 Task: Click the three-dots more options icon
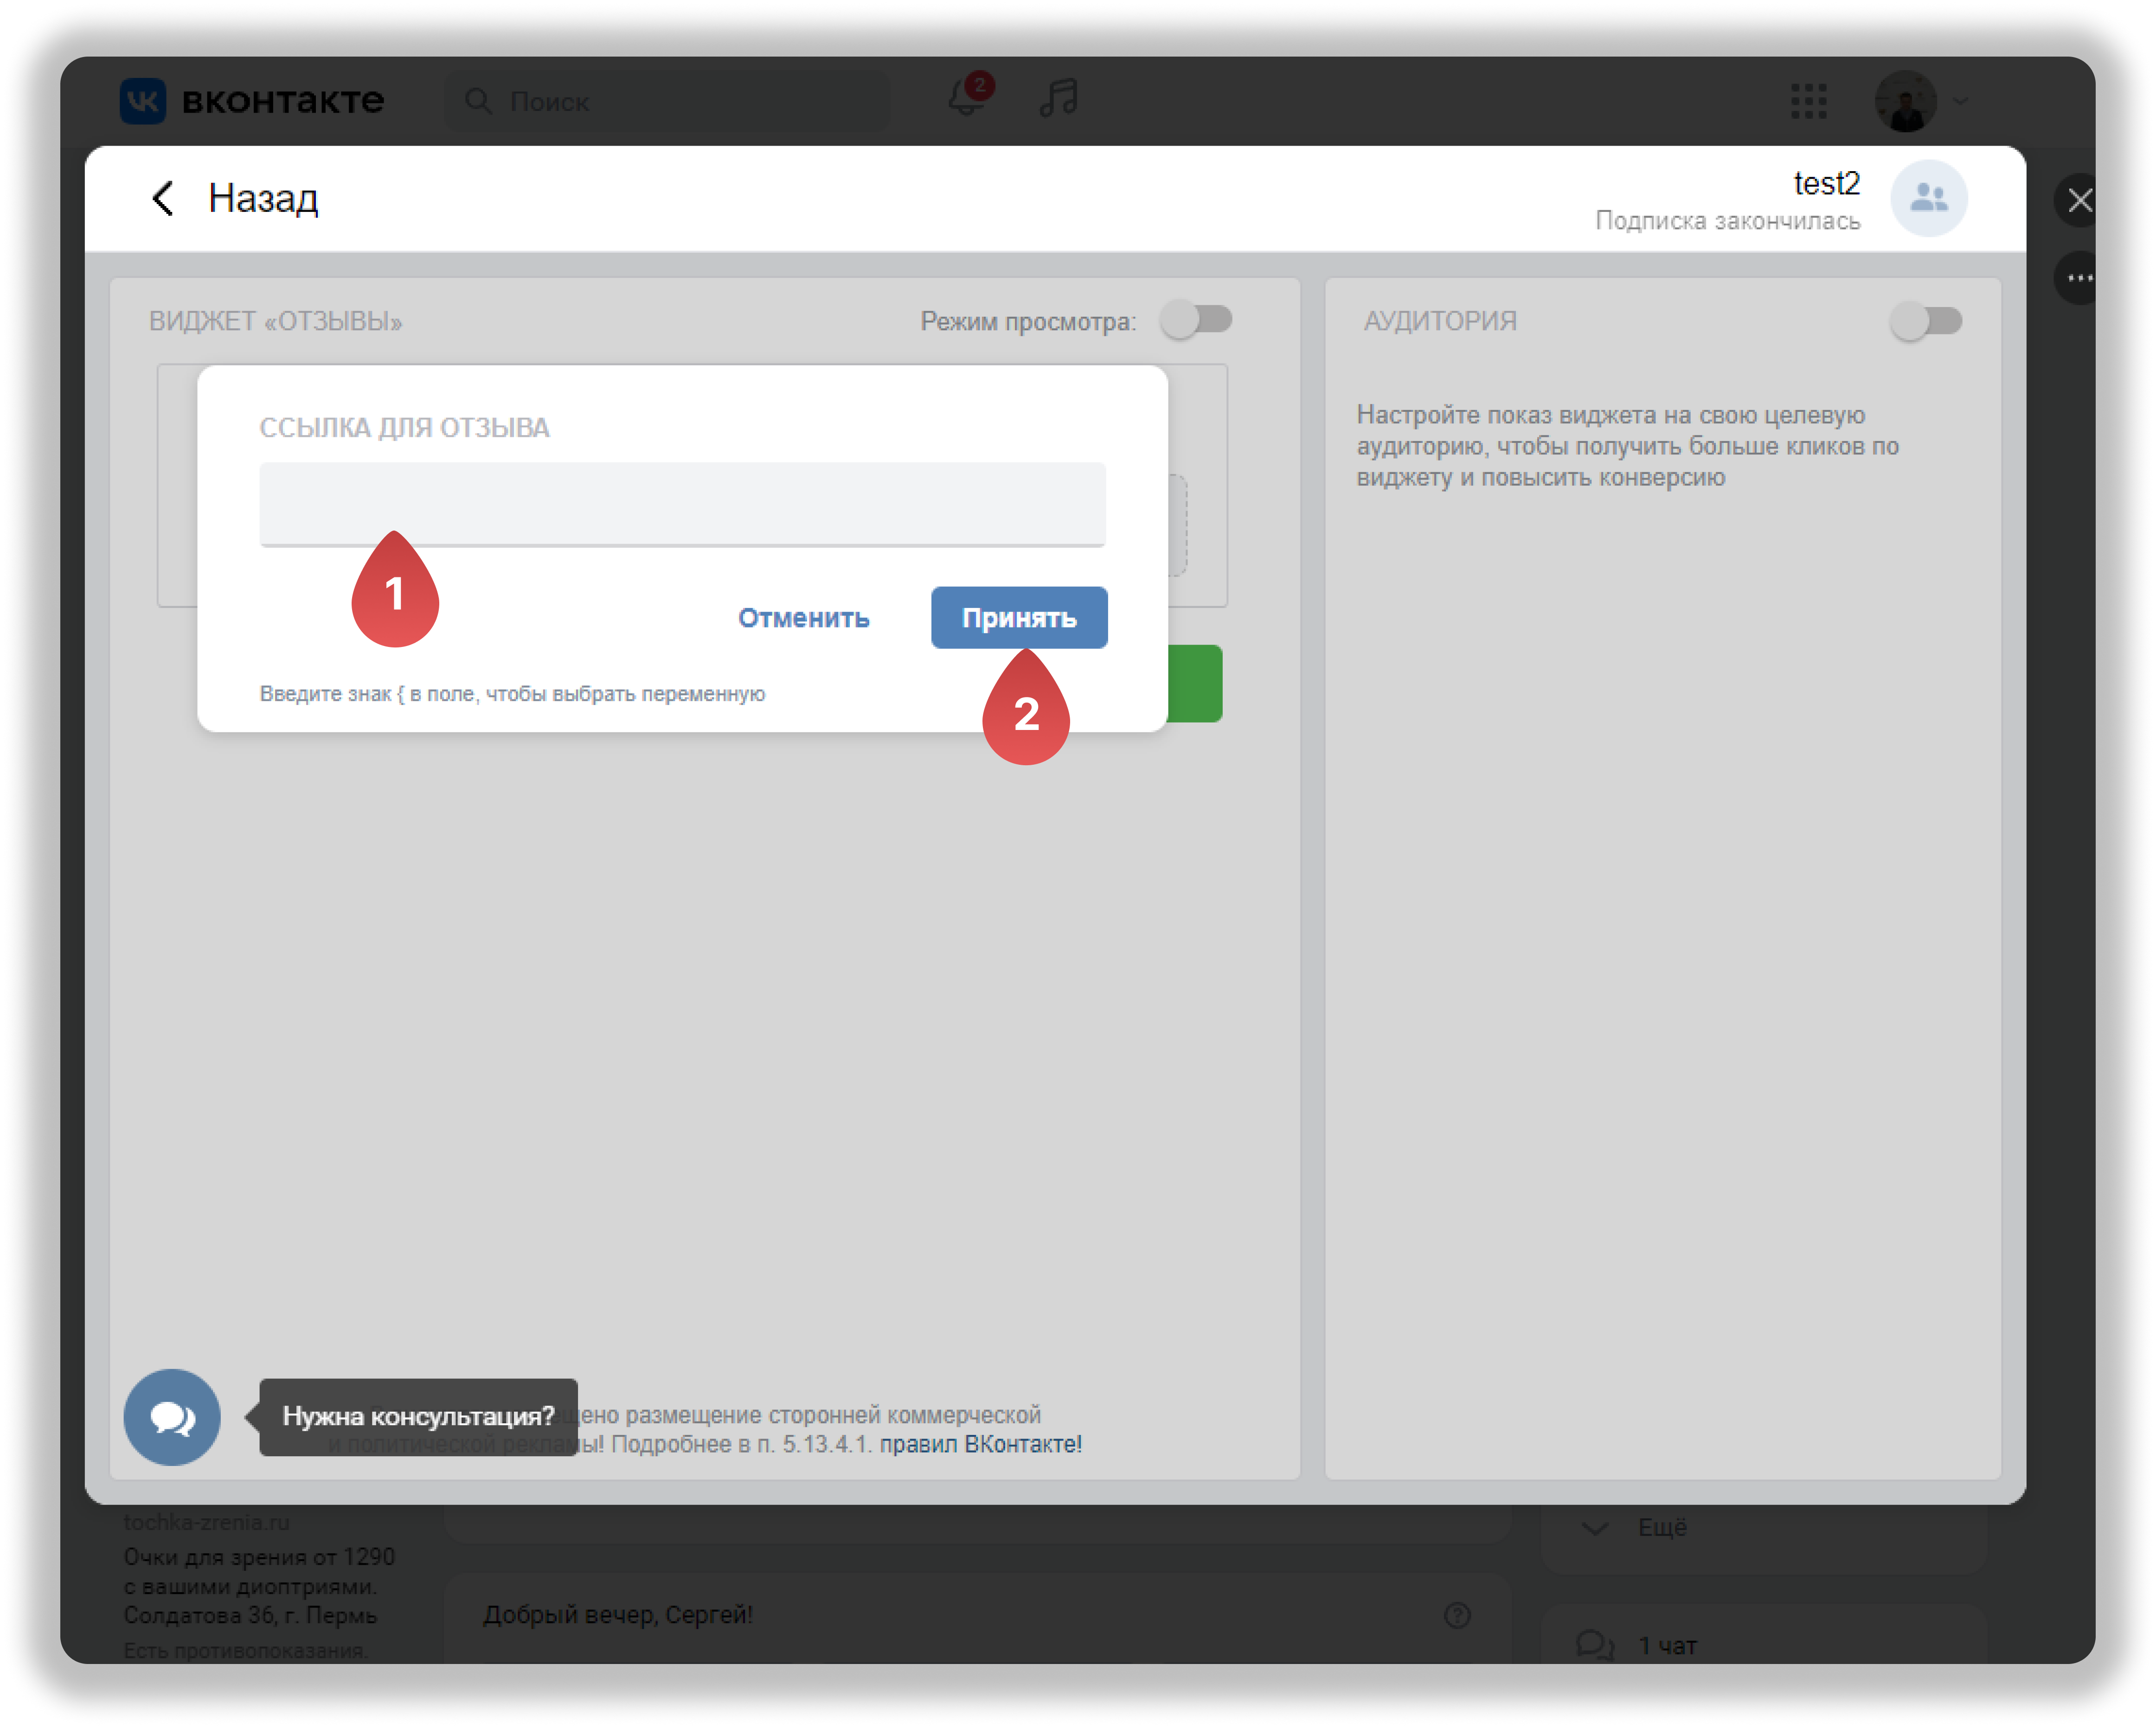pyautogui.click(x=2080, y=278)
